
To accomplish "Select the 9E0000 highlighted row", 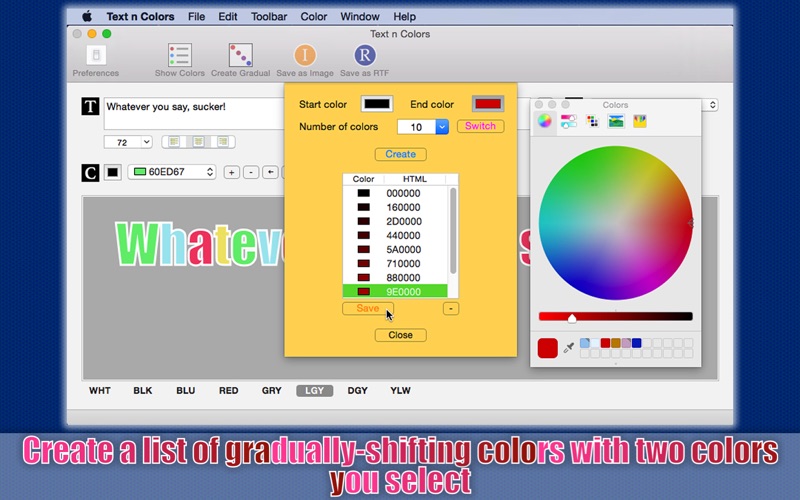I will pyautogui.click(x=395, y=292).
